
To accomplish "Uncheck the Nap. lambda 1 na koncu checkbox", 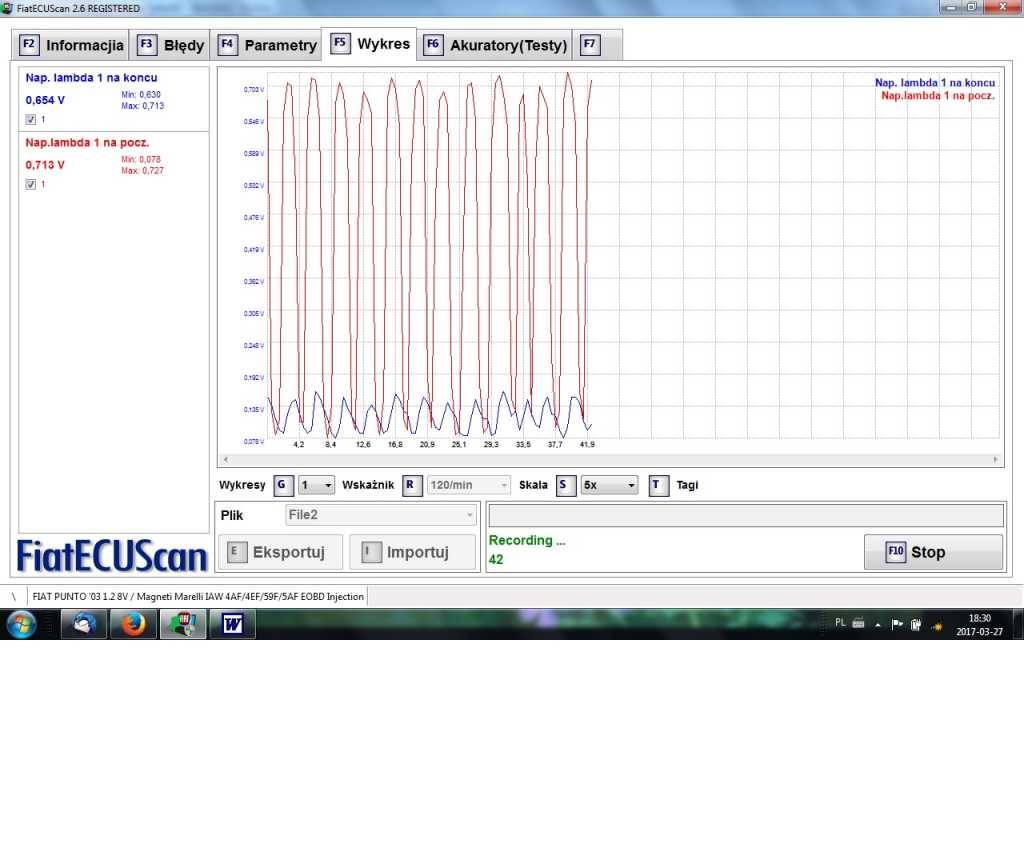I will [x=30, y=119].
